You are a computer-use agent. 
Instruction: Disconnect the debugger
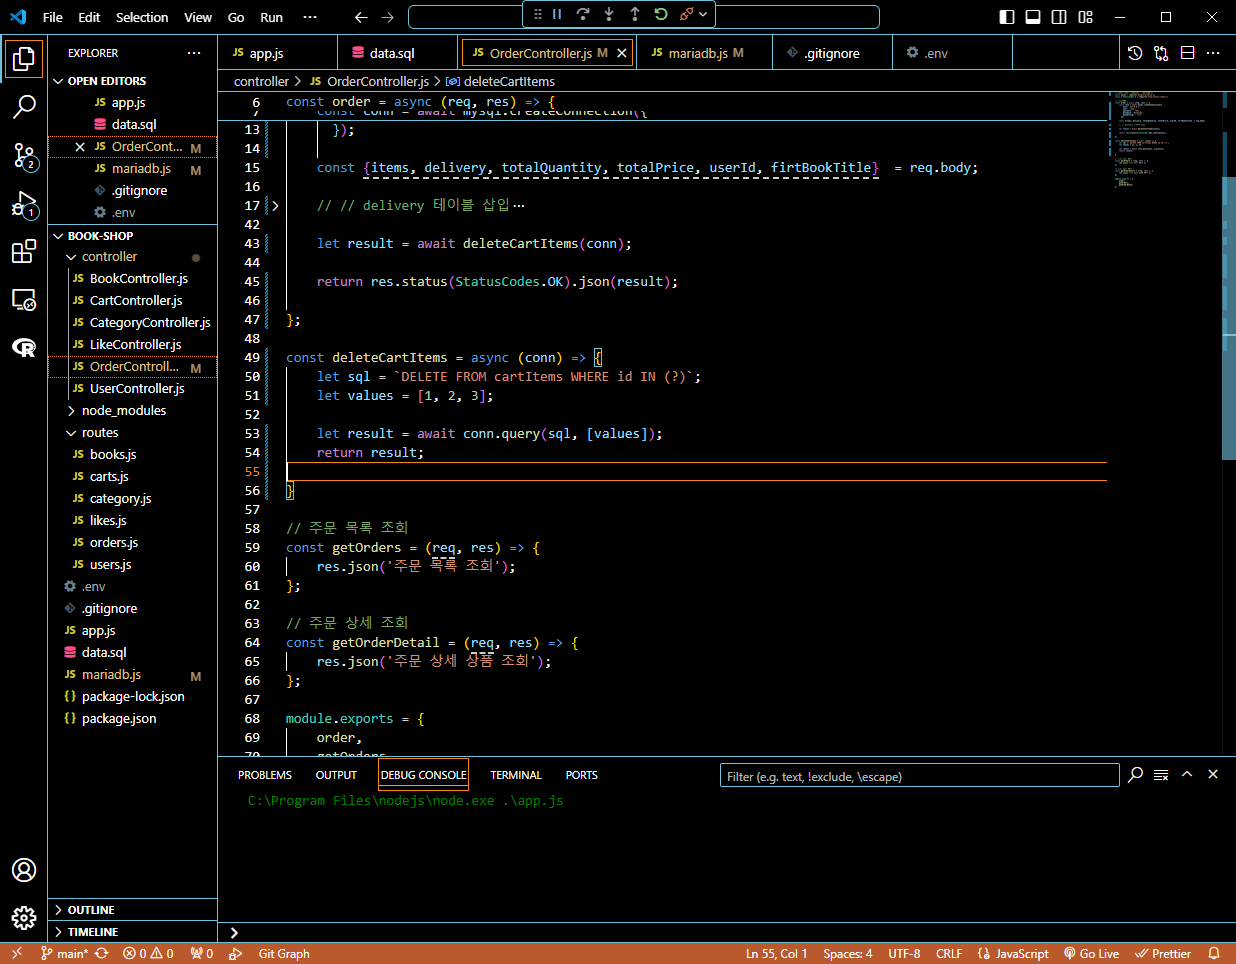(x=686, y=14)
